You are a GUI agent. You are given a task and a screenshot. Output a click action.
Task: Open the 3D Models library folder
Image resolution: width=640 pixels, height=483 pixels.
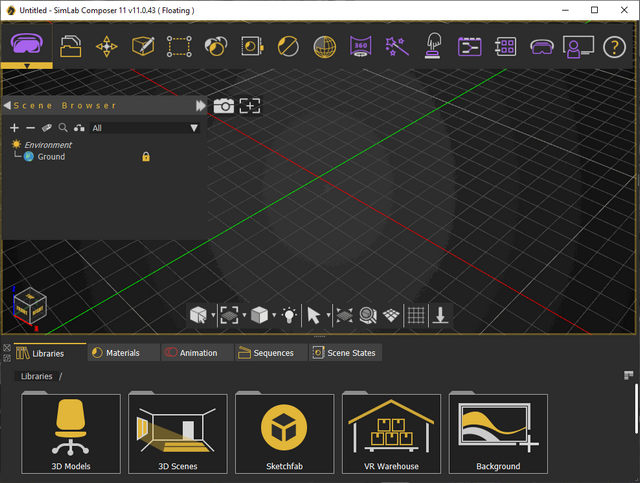pos(71,433)
